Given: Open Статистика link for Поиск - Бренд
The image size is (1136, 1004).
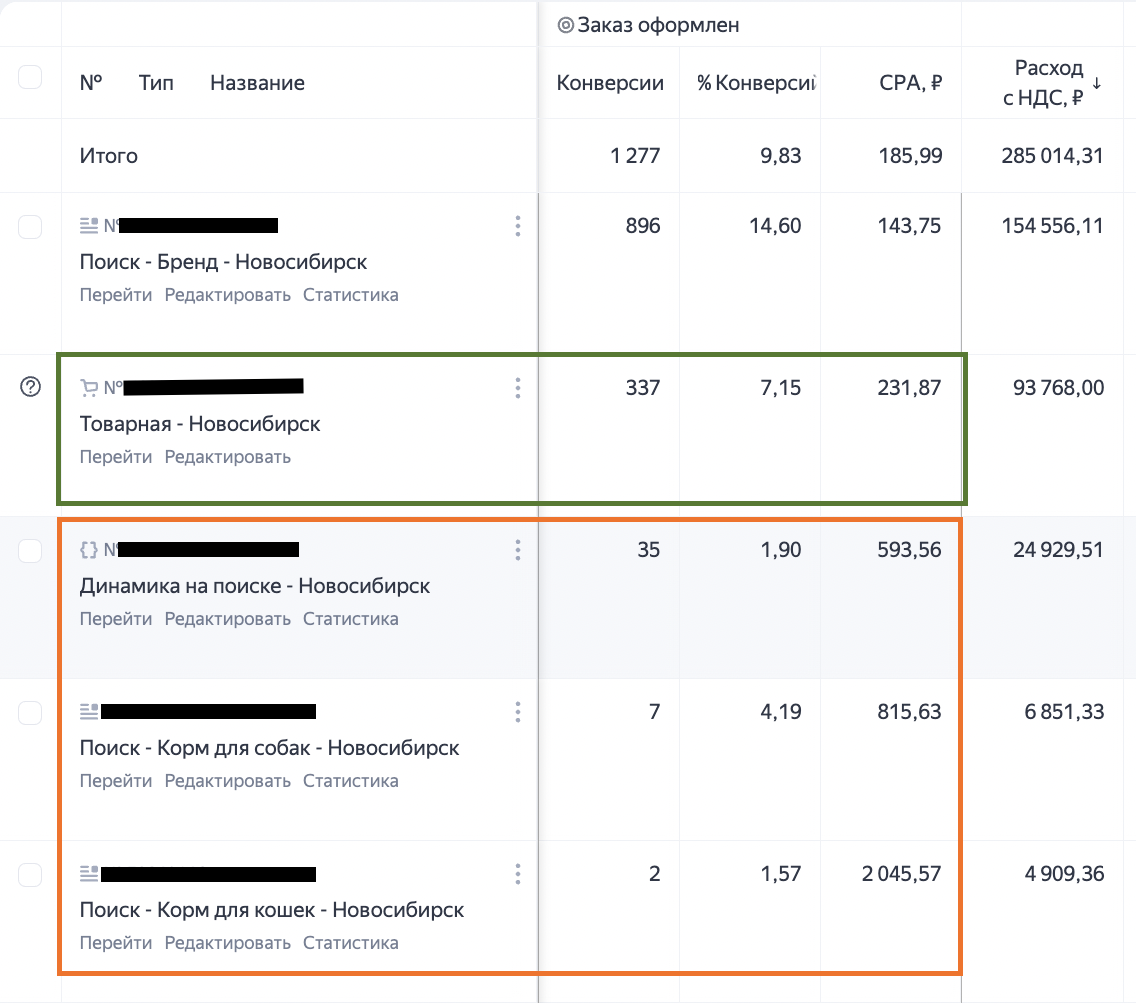Looking at the screenshot, I should pos(351,295).
